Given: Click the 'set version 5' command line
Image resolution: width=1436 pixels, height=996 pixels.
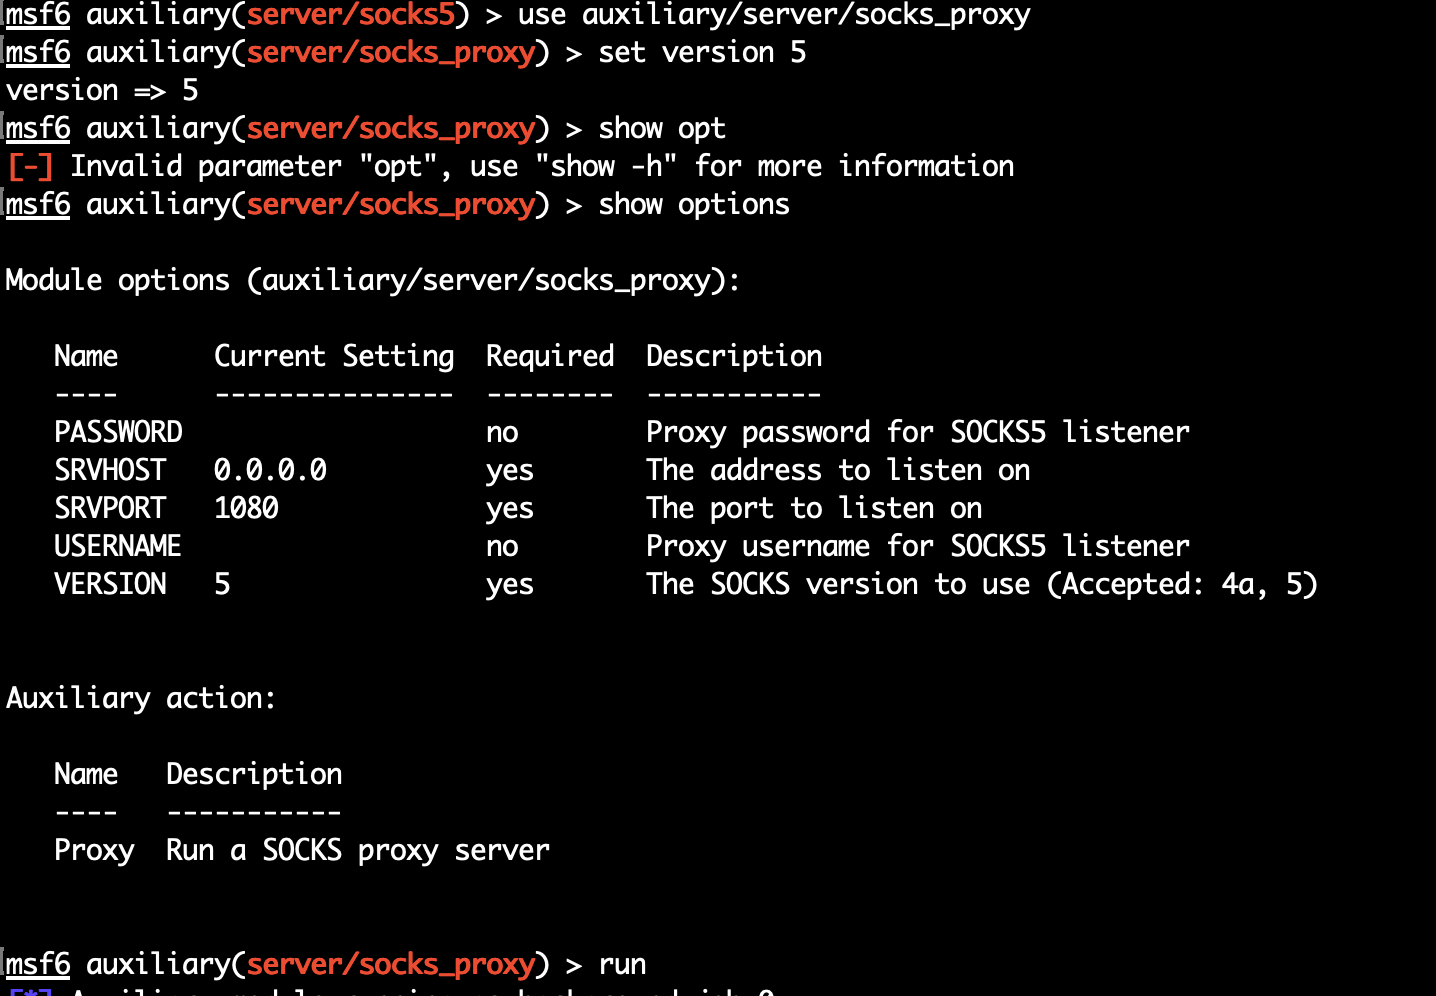Looking at the screenshot, I should [700, 51].
